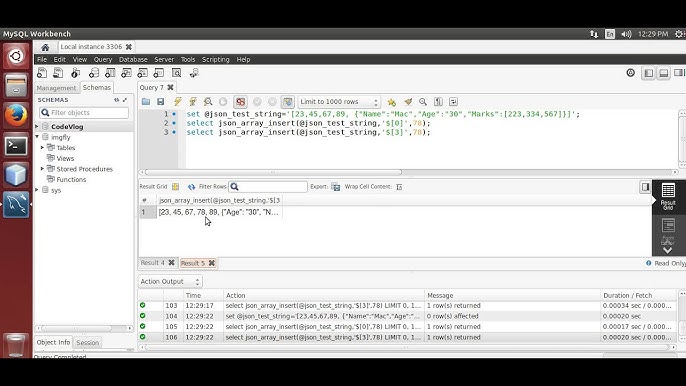Open the Limit to 1000 rows dropdown
Image resolution: width=686 pixels, height=386 pixels.
click(x=339, y=102)
